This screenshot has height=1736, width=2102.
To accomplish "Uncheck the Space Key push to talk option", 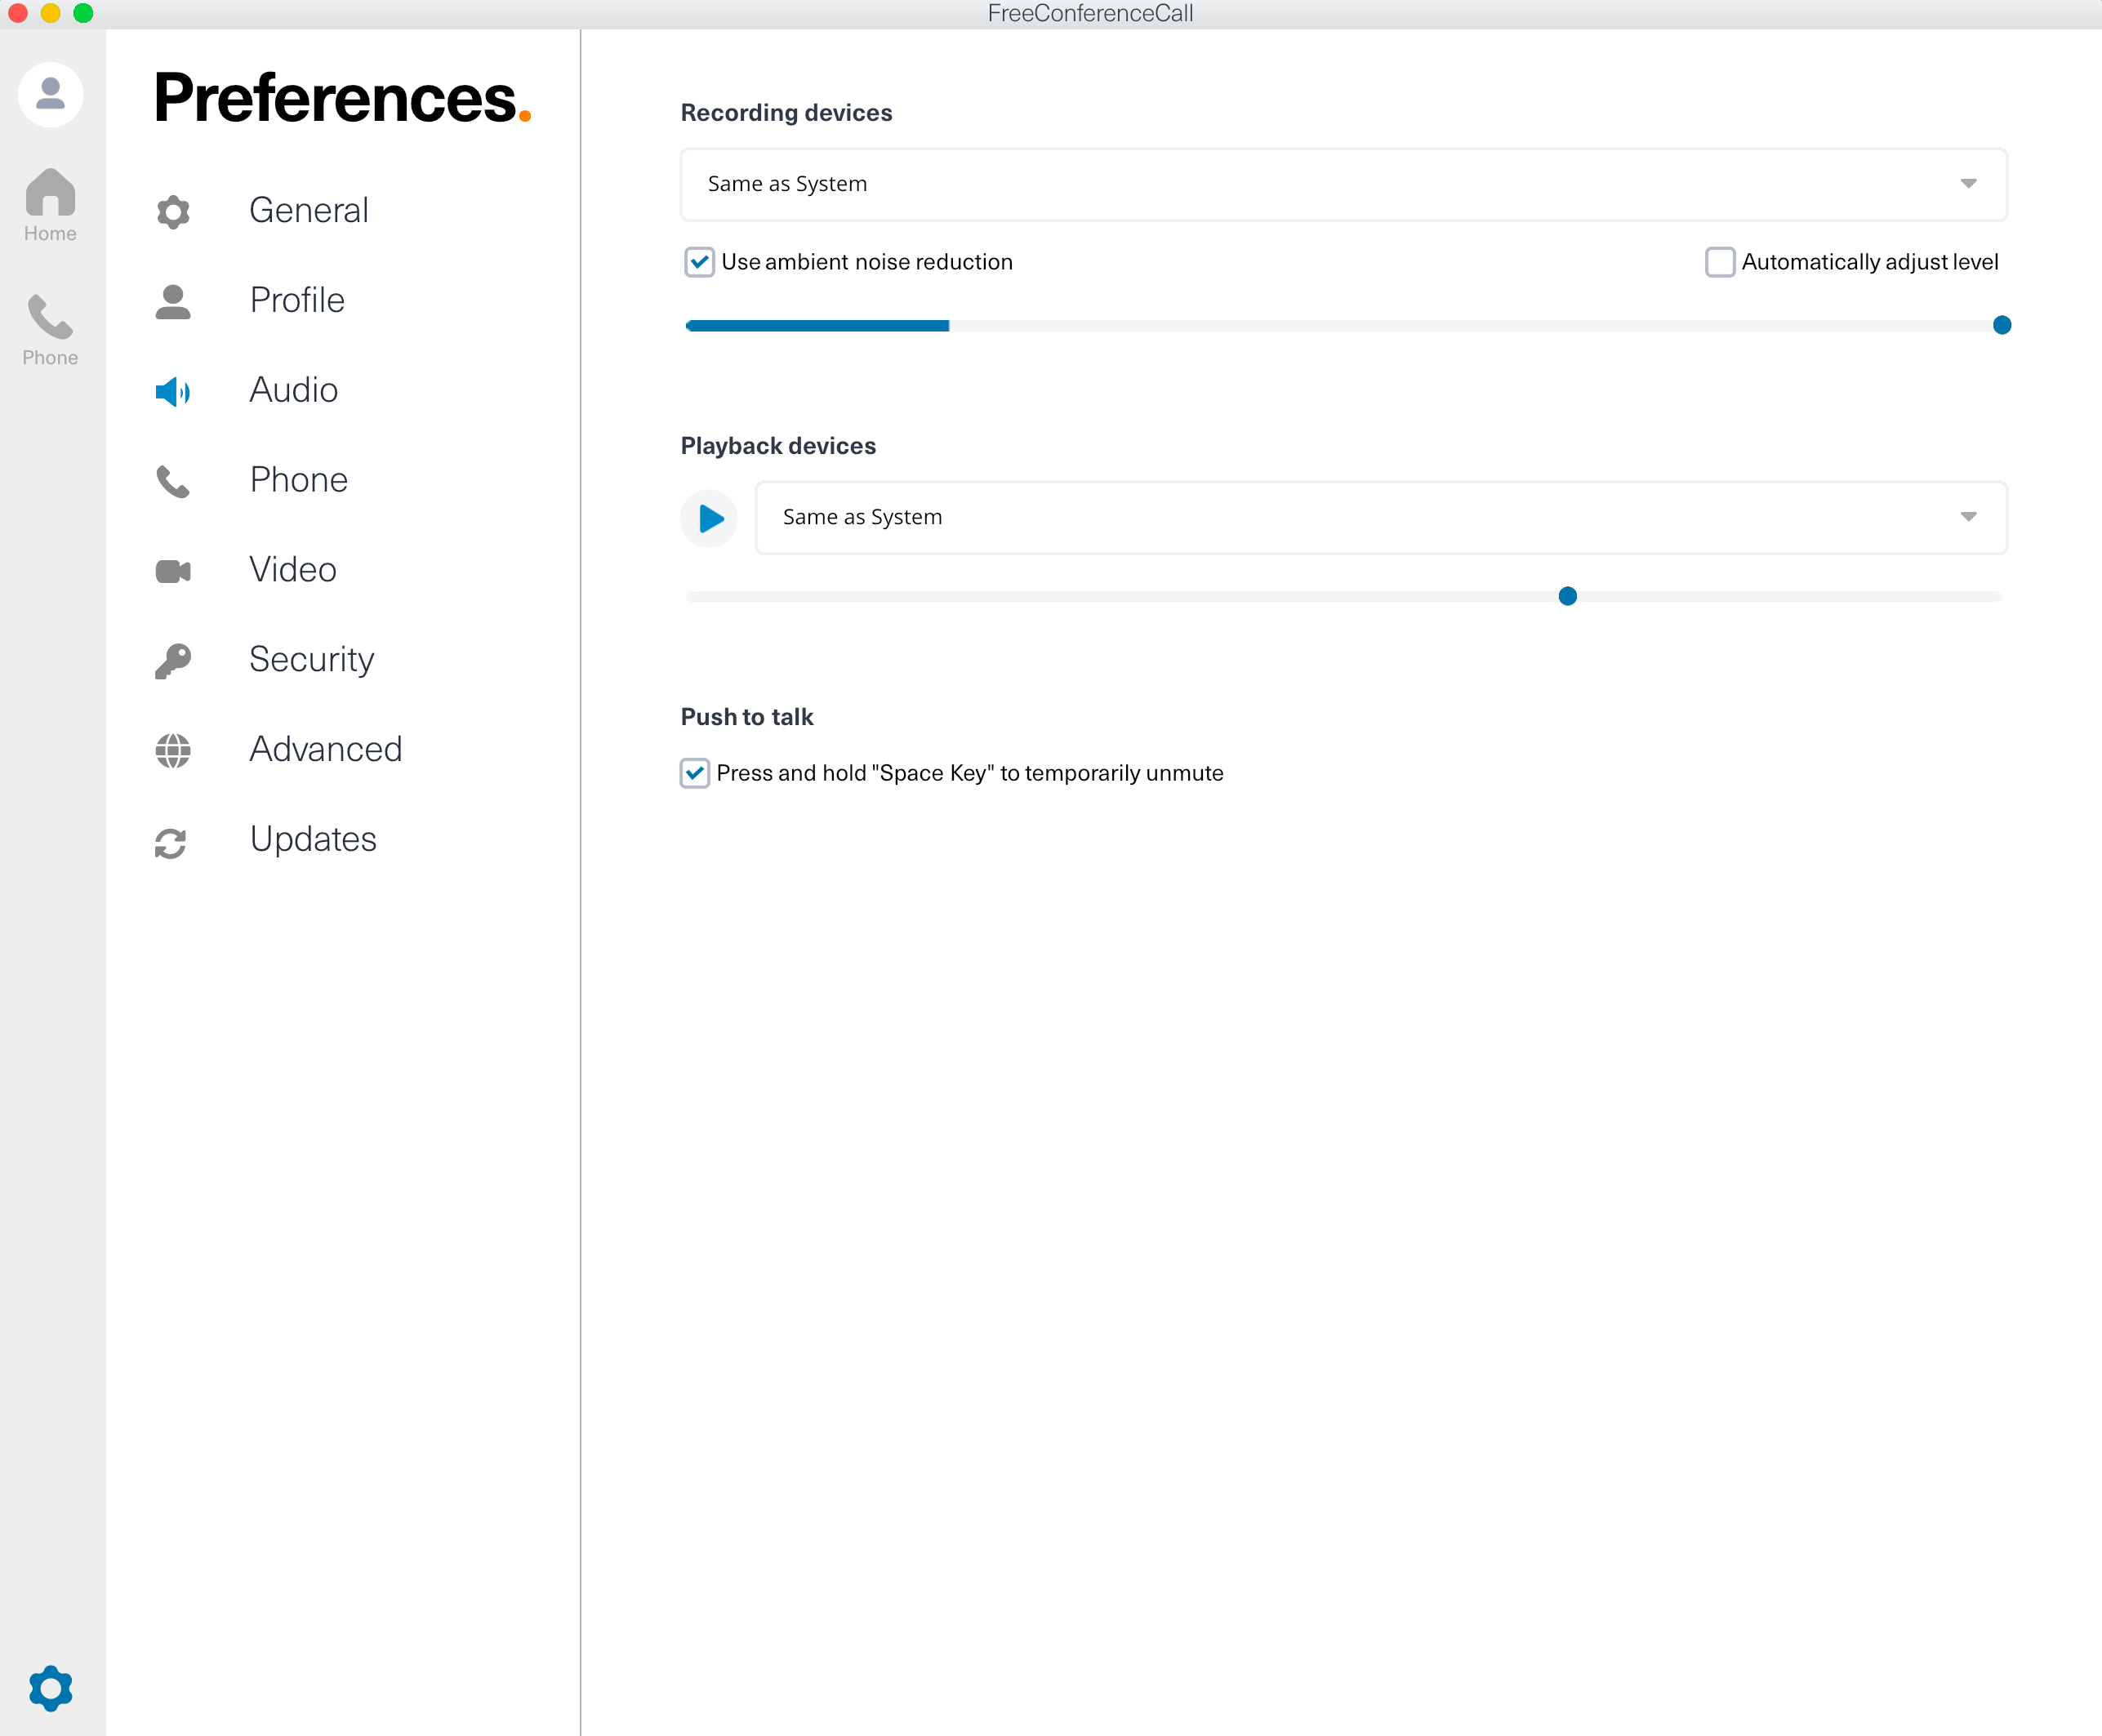I will (x=695, y=773).
